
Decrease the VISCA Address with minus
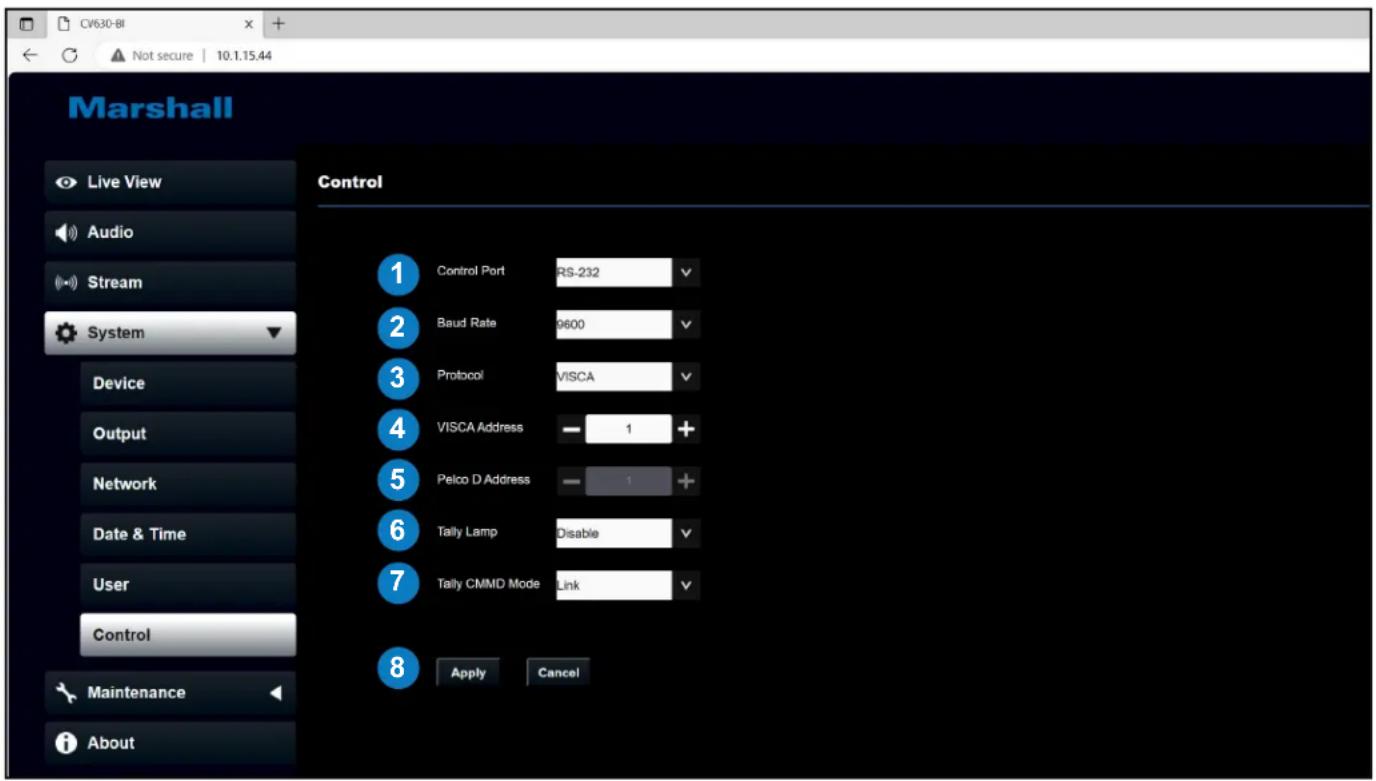tap(569, 429)
